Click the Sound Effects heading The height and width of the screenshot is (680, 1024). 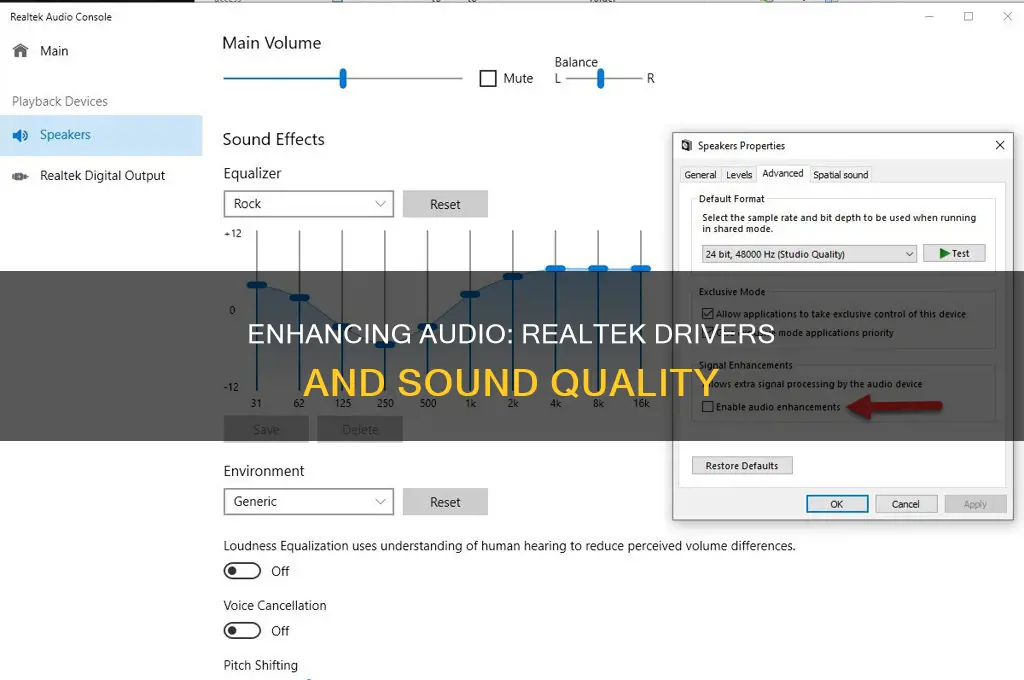(274, 139)
